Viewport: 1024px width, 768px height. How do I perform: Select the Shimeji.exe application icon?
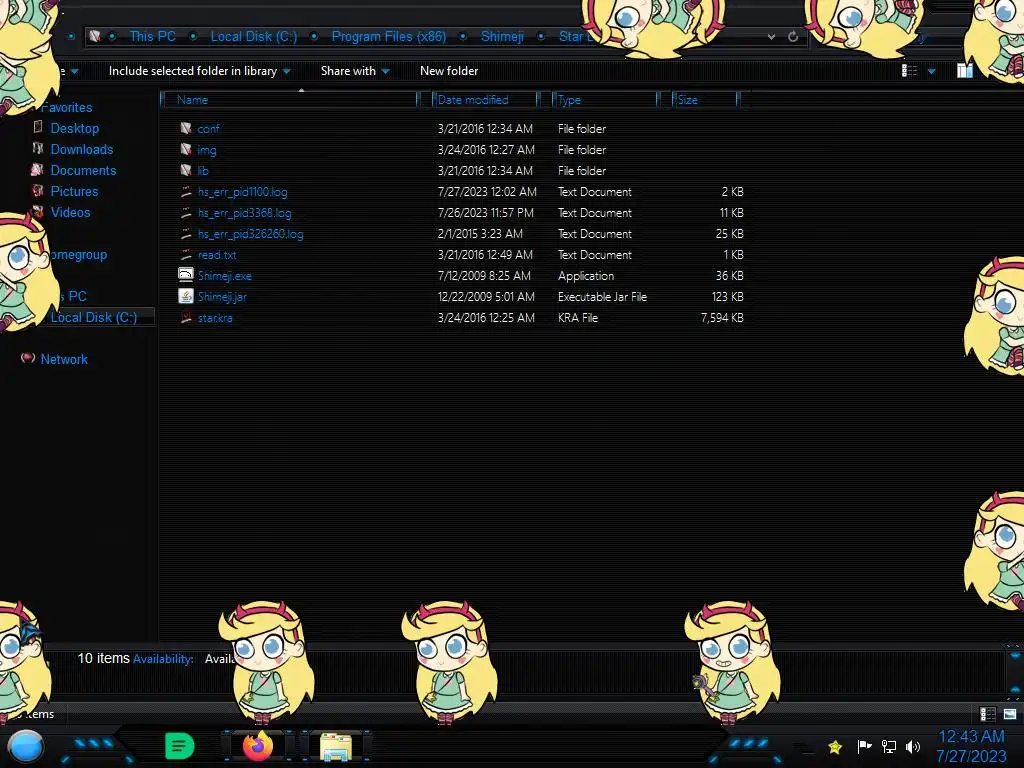click(x=186, y=275)
